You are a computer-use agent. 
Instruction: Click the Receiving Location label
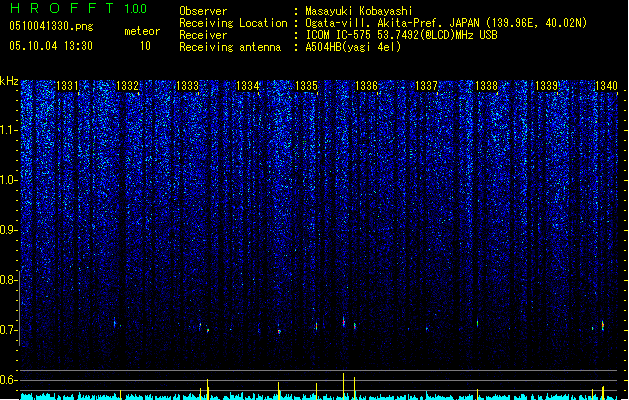pyautogui.click(x=233, y=23)
